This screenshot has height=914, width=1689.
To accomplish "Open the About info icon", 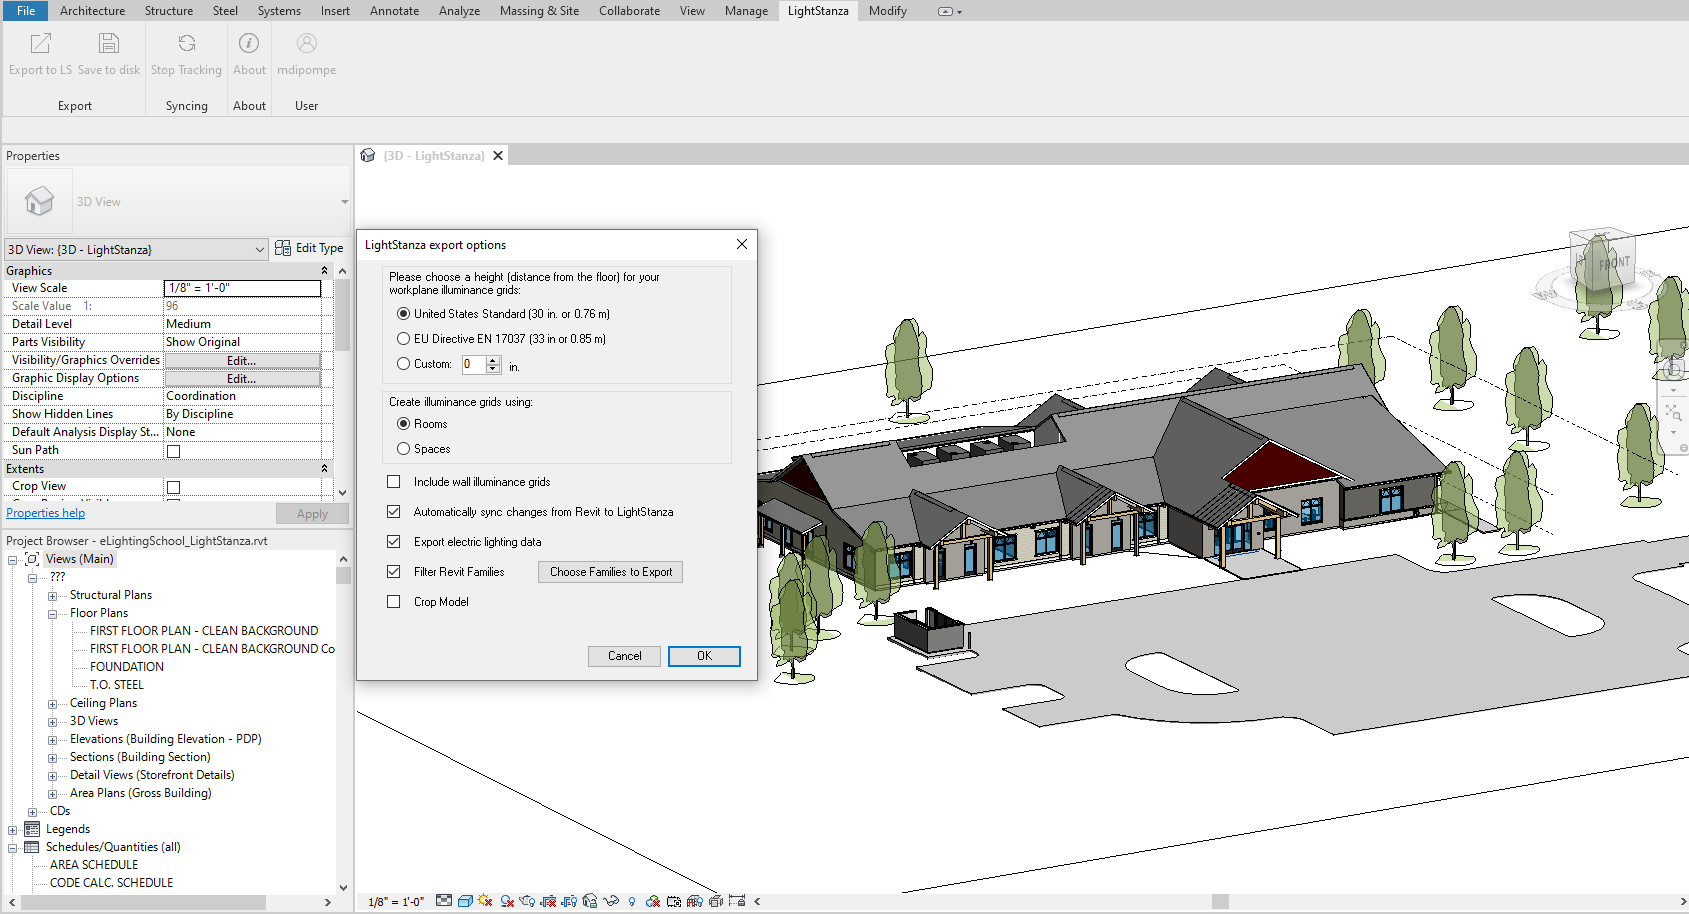I will 249,44.
